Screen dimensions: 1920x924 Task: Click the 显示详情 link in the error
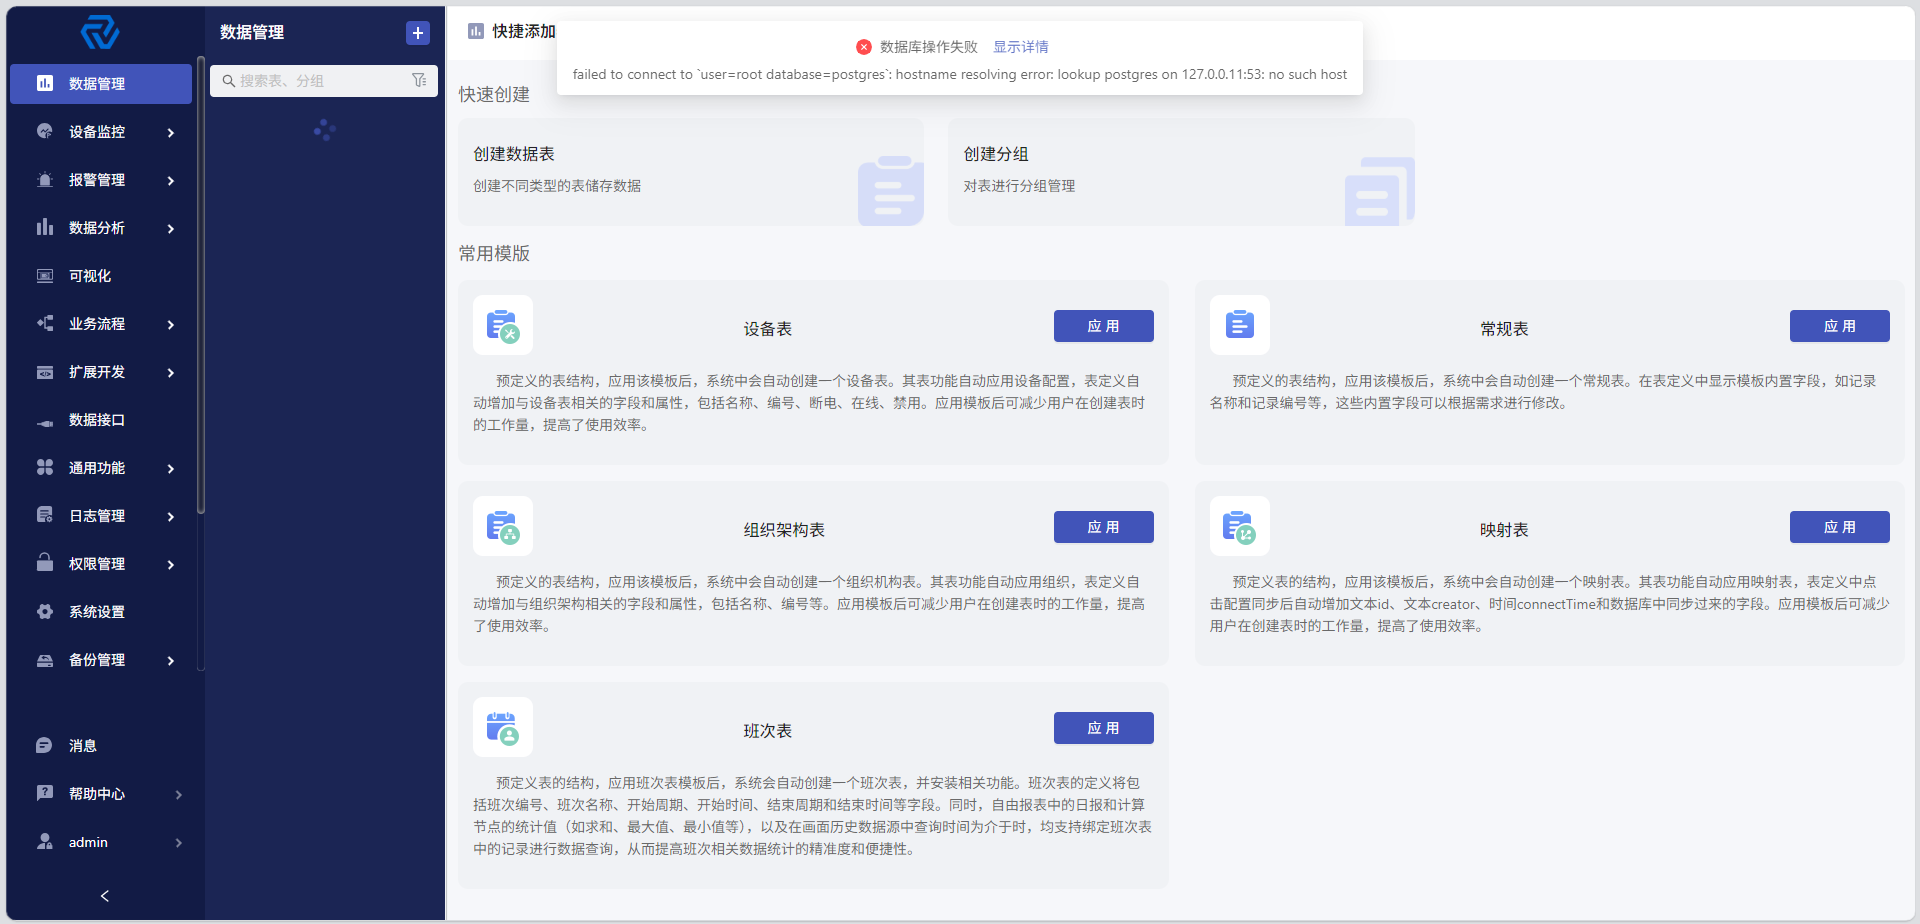click(x=1021, y=47)
